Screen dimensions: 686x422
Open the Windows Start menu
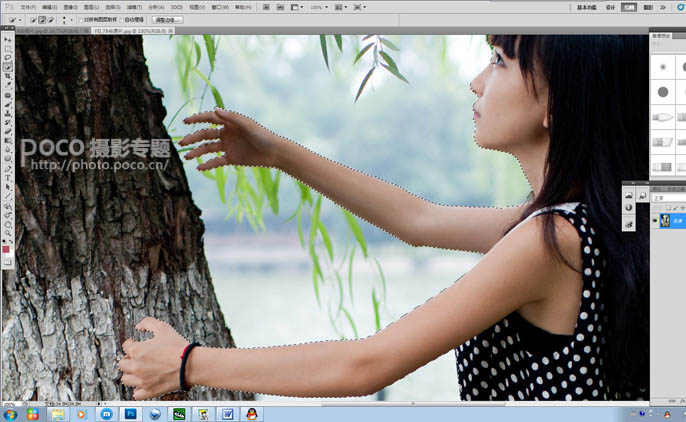[x=10, y=412]
